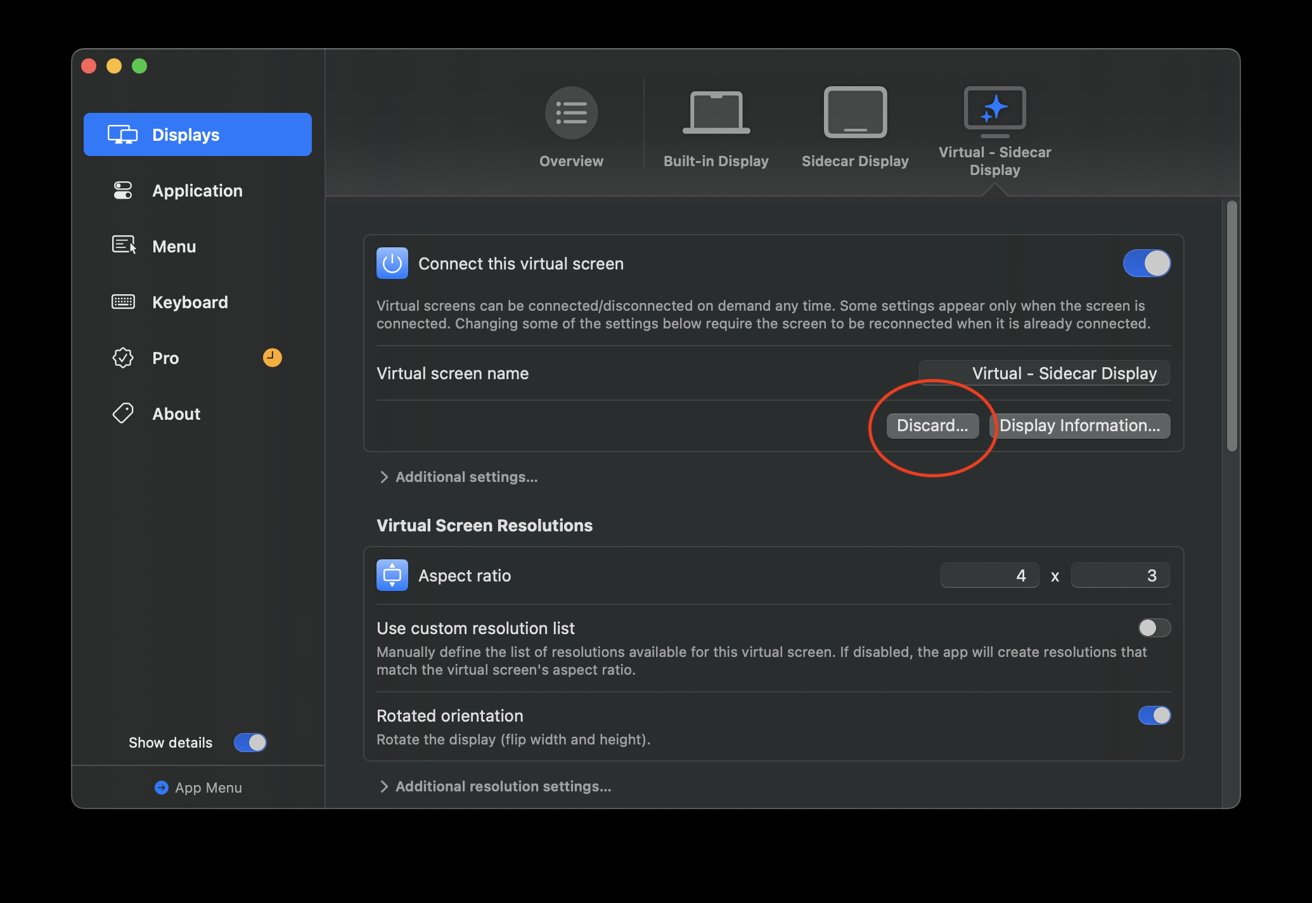Click the App Menu arrow icon
Viewport: 1312px width, 903px height.
[x=162, y=787]
